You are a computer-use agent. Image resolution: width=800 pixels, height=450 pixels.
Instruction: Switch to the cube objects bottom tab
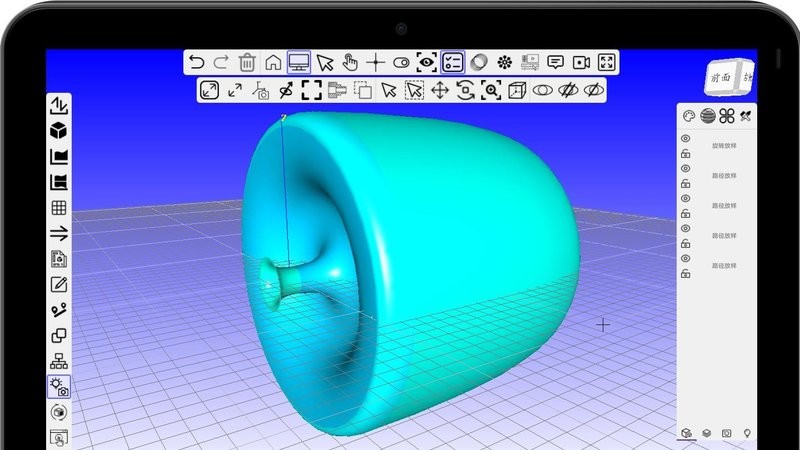687,433
